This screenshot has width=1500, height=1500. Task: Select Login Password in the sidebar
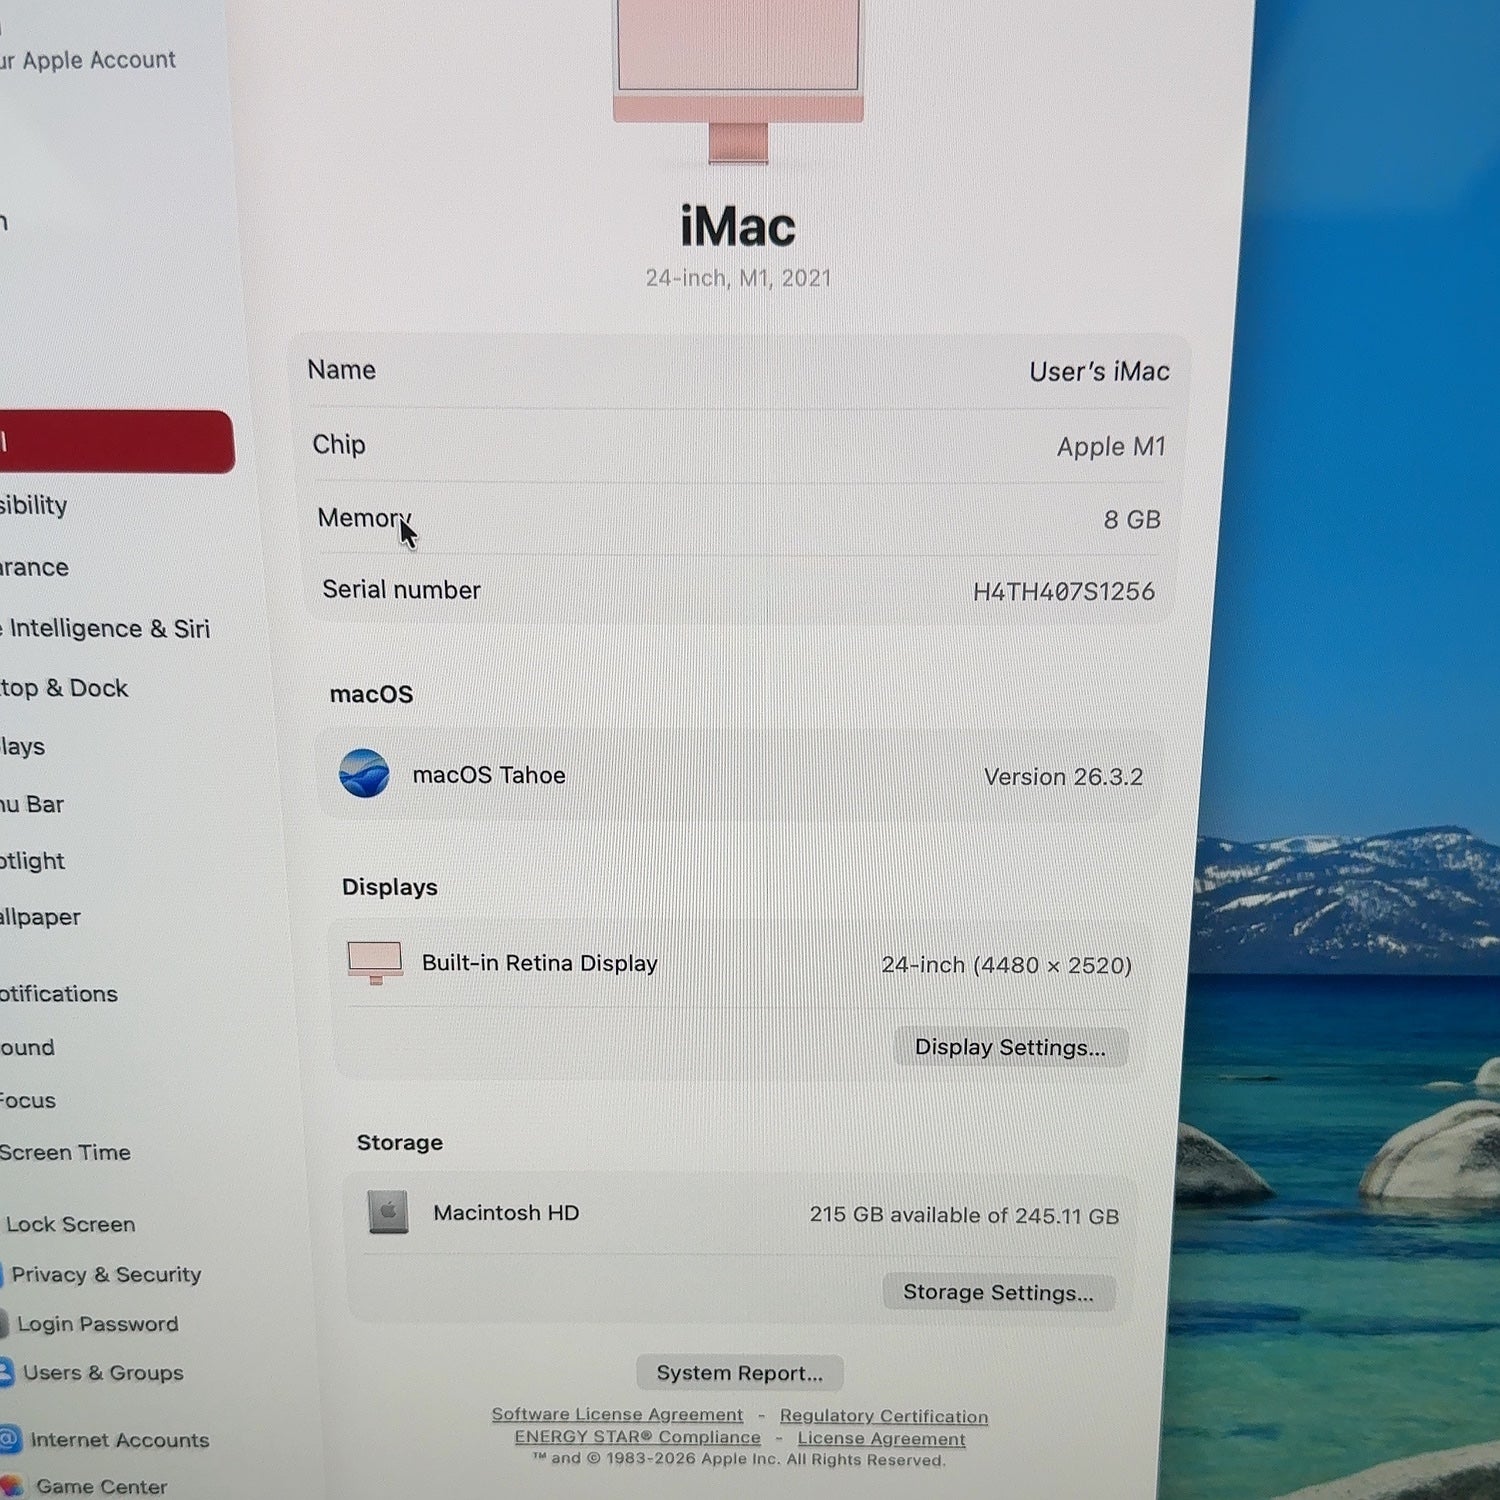97,1324
